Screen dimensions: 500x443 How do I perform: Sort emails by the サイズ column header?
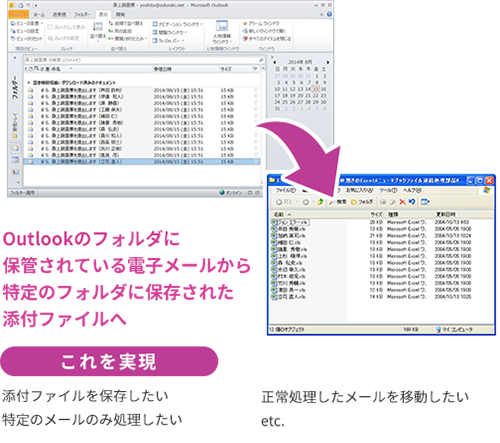click(x=225, y=69)
